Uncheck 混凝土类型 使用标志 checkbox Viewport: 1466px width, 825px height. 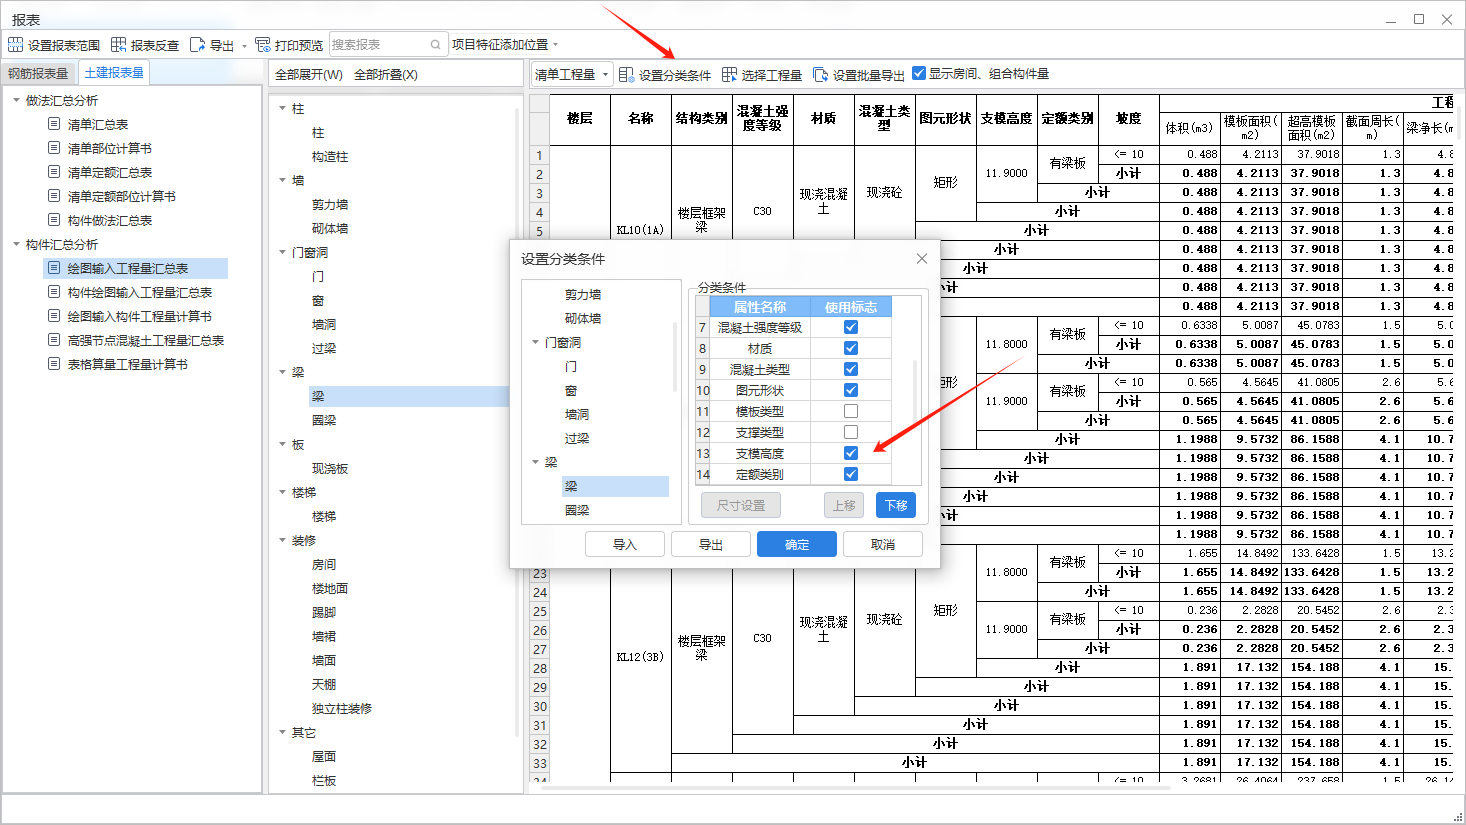851,369
